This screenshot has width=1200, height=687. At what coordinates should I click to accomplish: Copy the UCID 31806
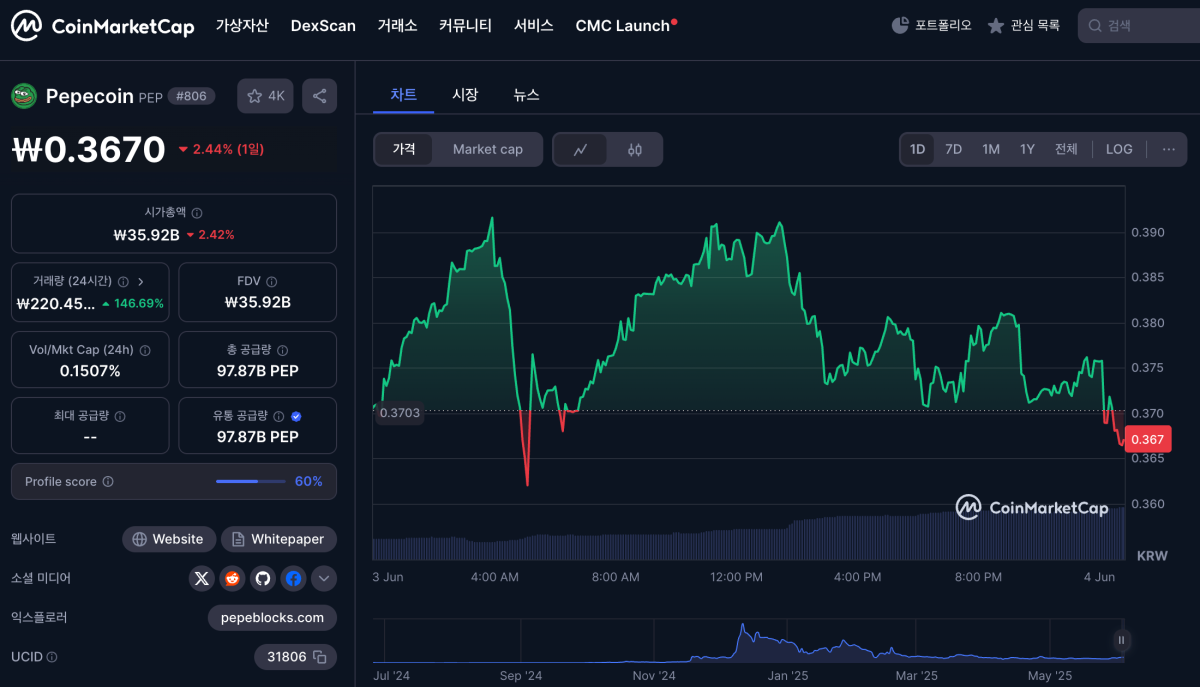coord(320,657)
